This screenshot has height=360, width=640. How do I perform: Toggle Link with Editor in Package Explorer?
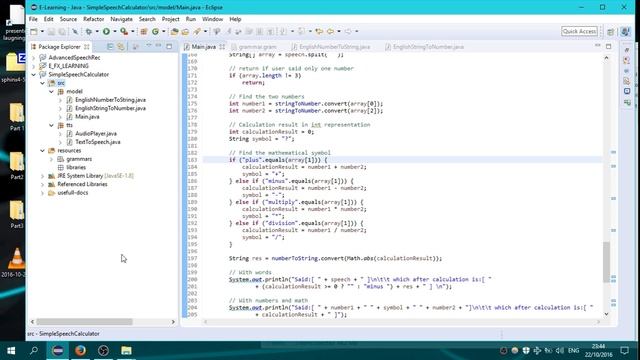click(x=121, y=47)
